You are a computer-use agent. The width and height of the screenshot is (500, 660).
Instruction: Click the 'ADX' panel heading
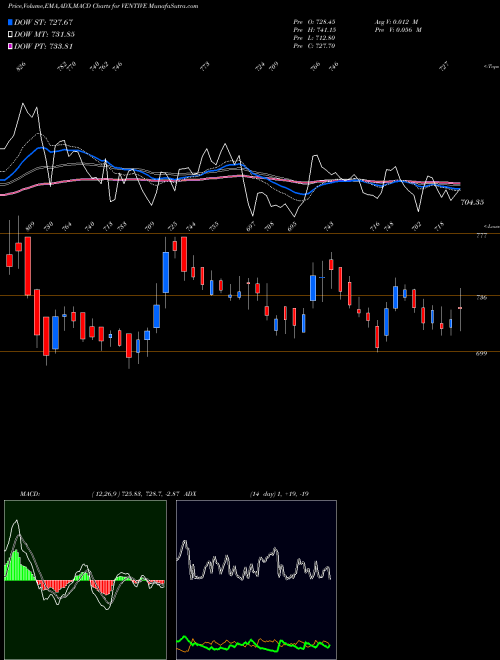coord(190,494)
